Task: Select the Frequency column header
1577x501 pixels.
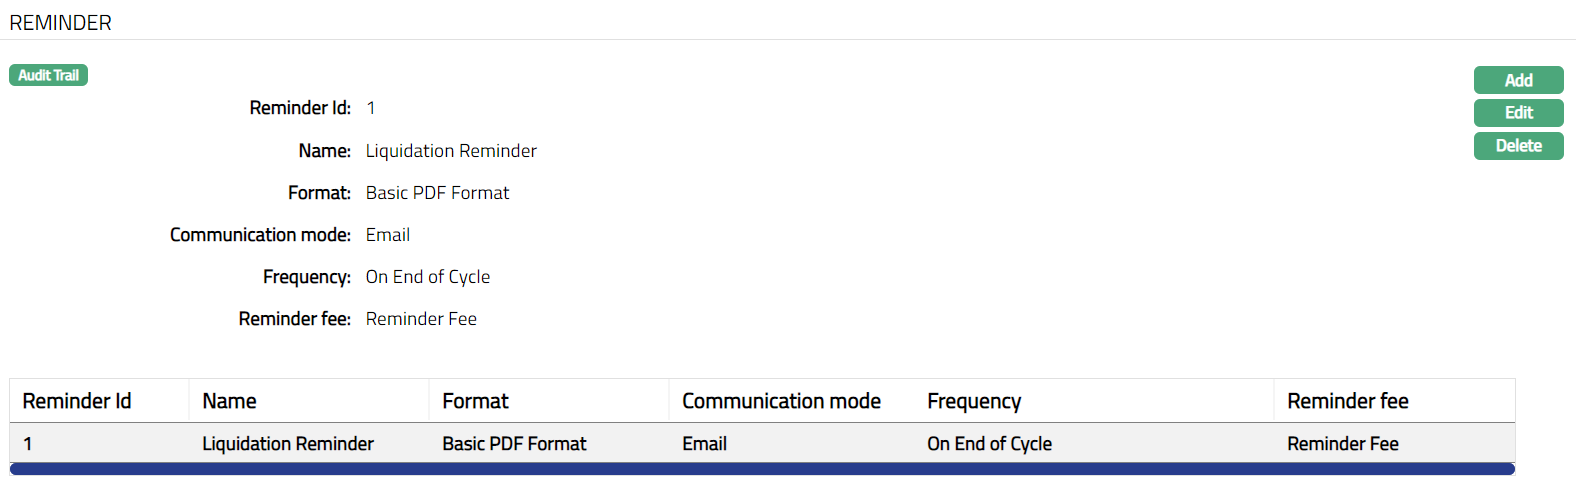Action: coord(974,401)
